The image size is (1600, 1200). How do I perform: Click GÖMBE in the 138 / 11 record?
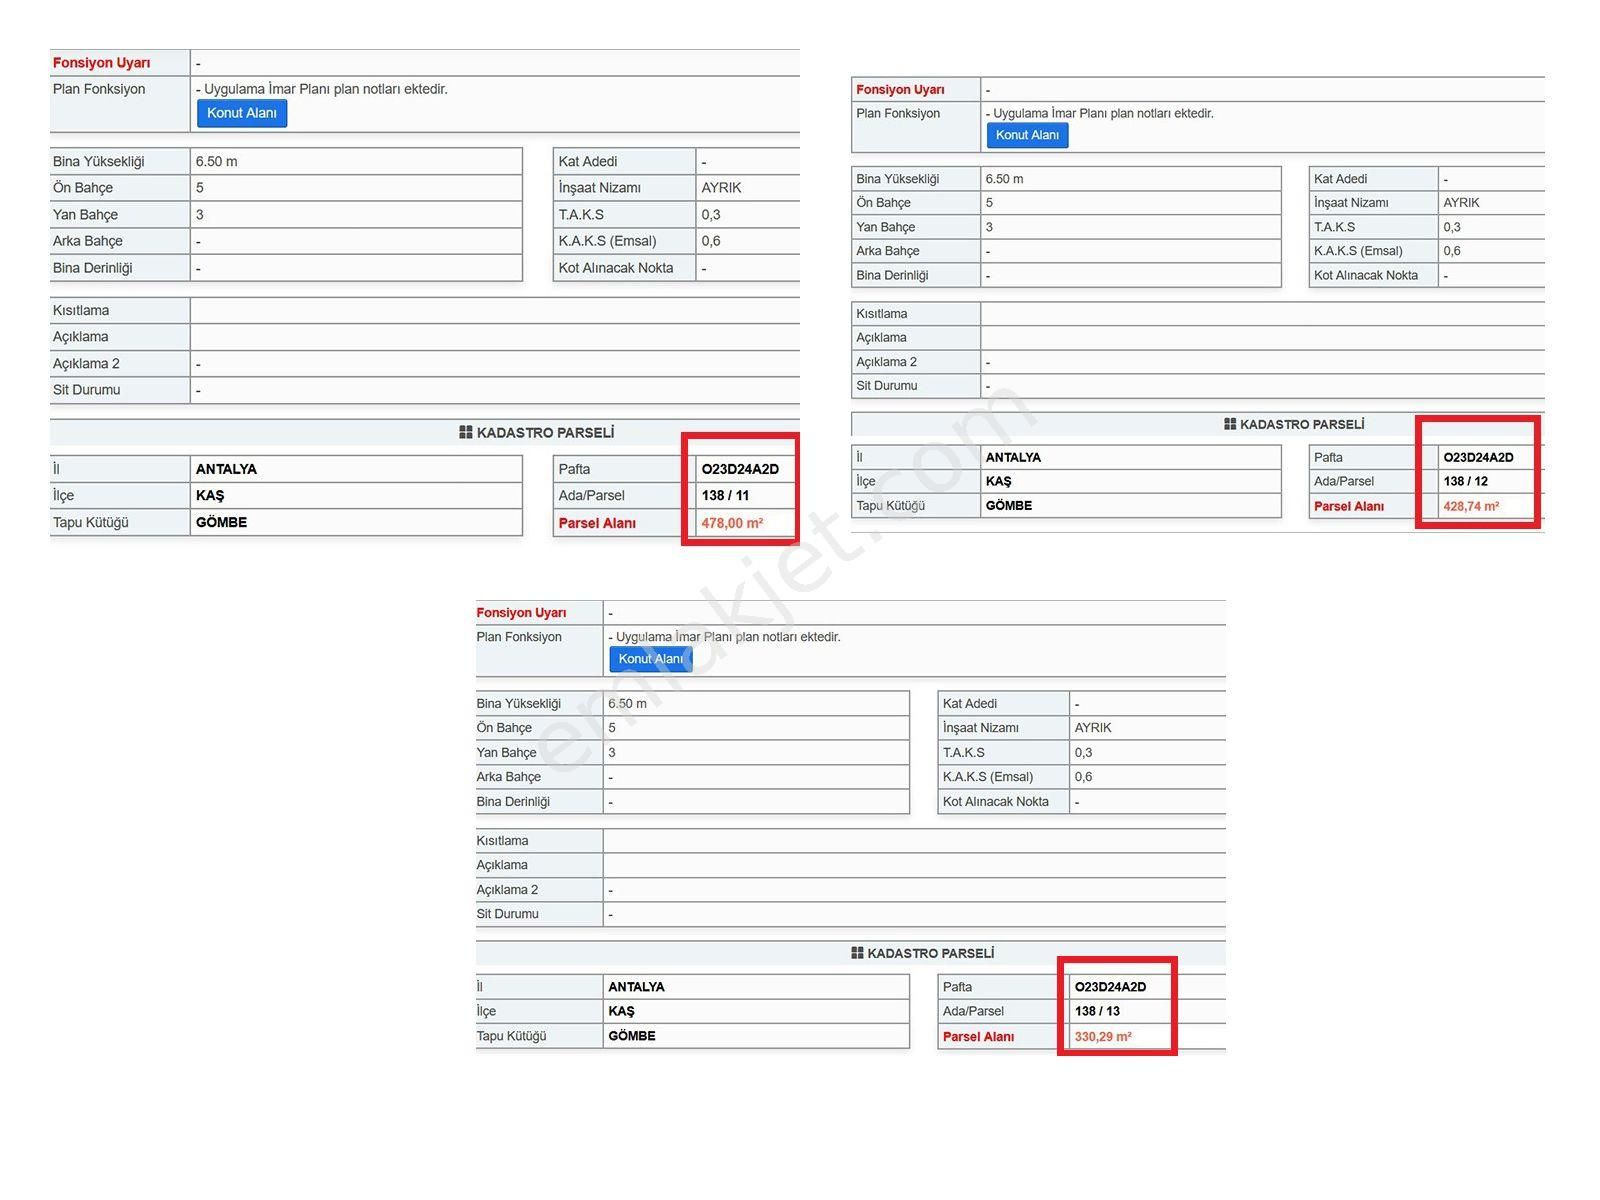[221, 522]
